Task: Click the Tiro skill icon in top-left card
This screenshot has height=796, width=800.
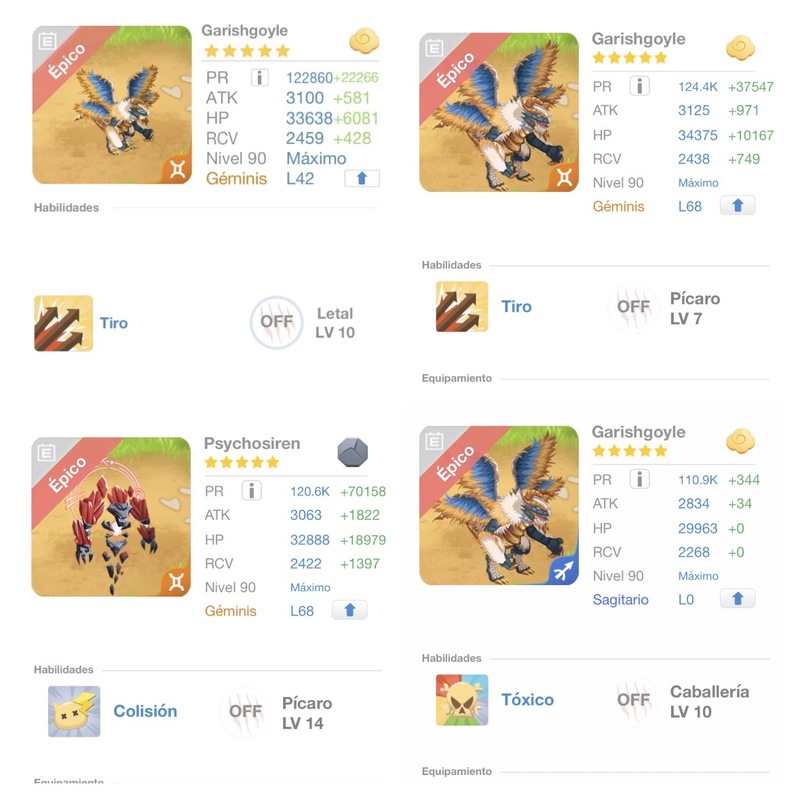Action: [x=63, y=323]
